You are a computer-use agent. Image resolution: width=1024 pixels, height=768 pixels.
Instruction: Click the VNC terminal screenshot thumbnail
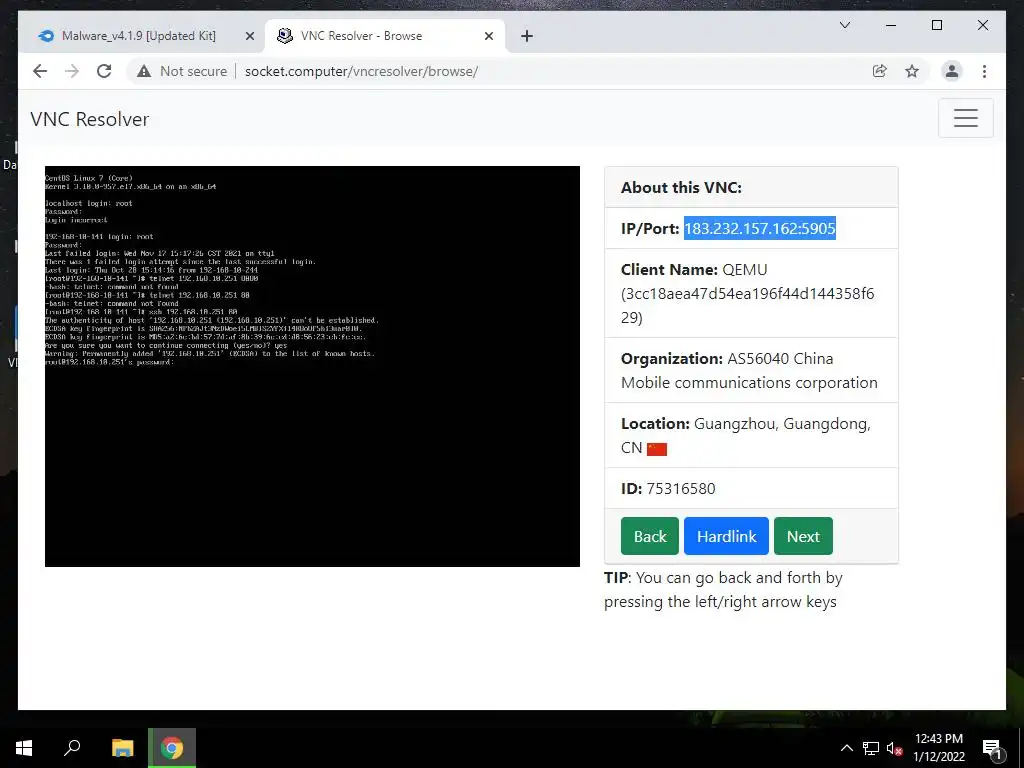point(312,366)
